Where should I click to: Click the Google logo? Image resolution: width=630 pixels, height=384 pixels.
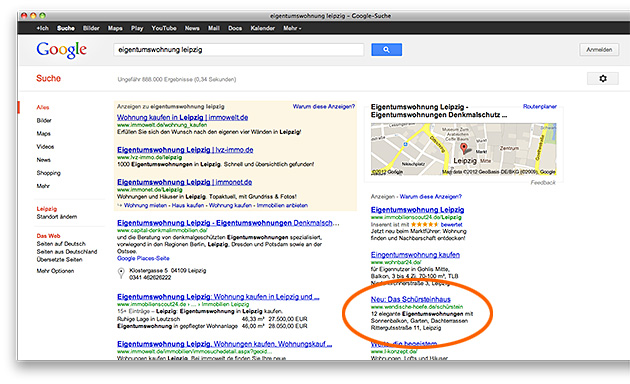[61, 50]
